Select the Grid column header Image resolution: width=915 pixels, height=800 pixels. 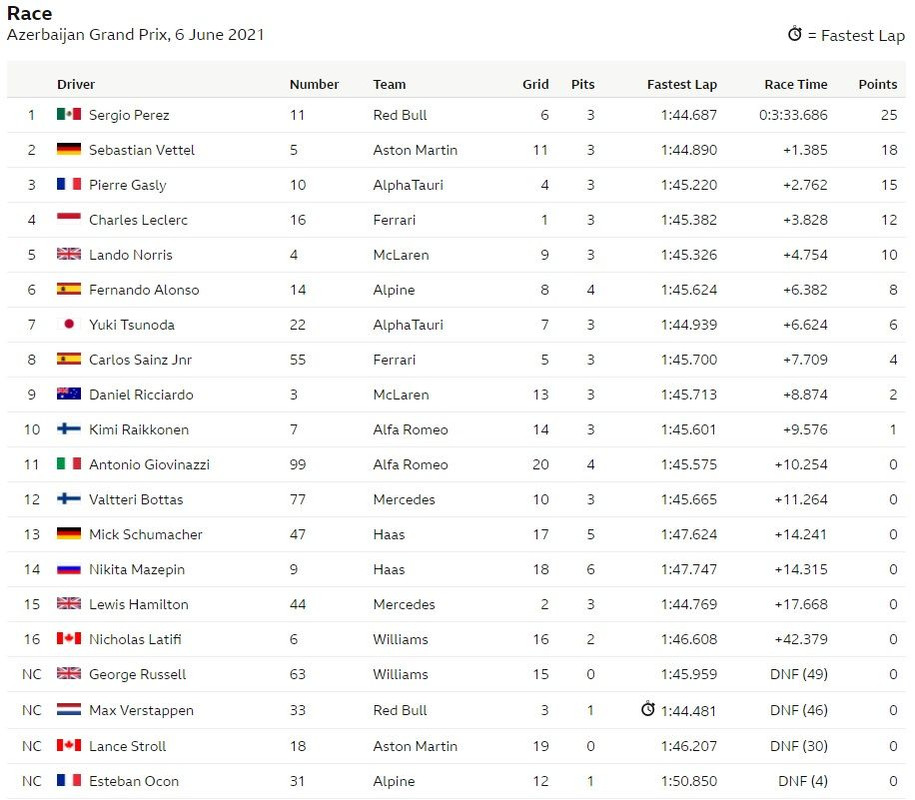[x=536, y=84]
